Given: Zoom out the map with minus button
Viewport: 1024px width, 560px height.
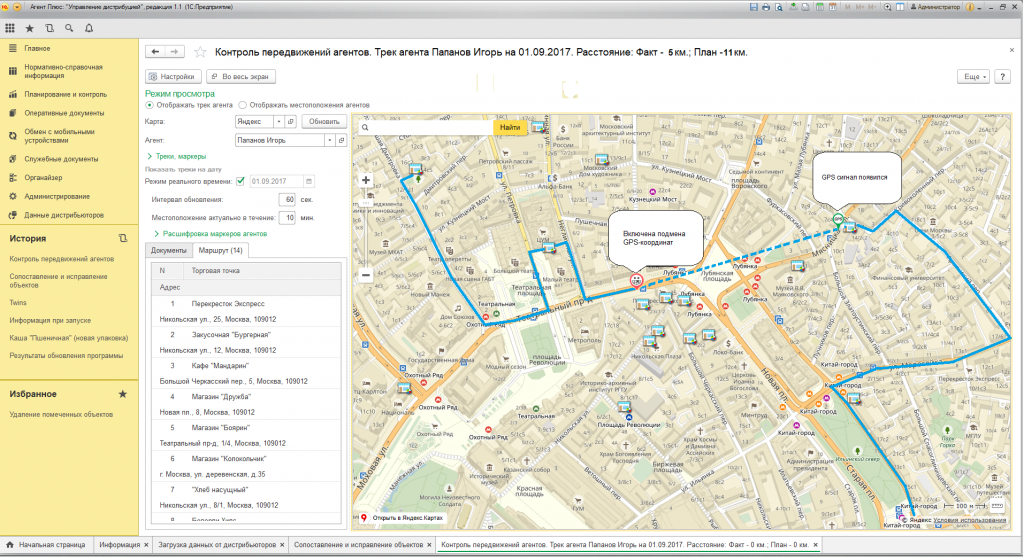Looking at the screenshot, I should pos(366,275).
